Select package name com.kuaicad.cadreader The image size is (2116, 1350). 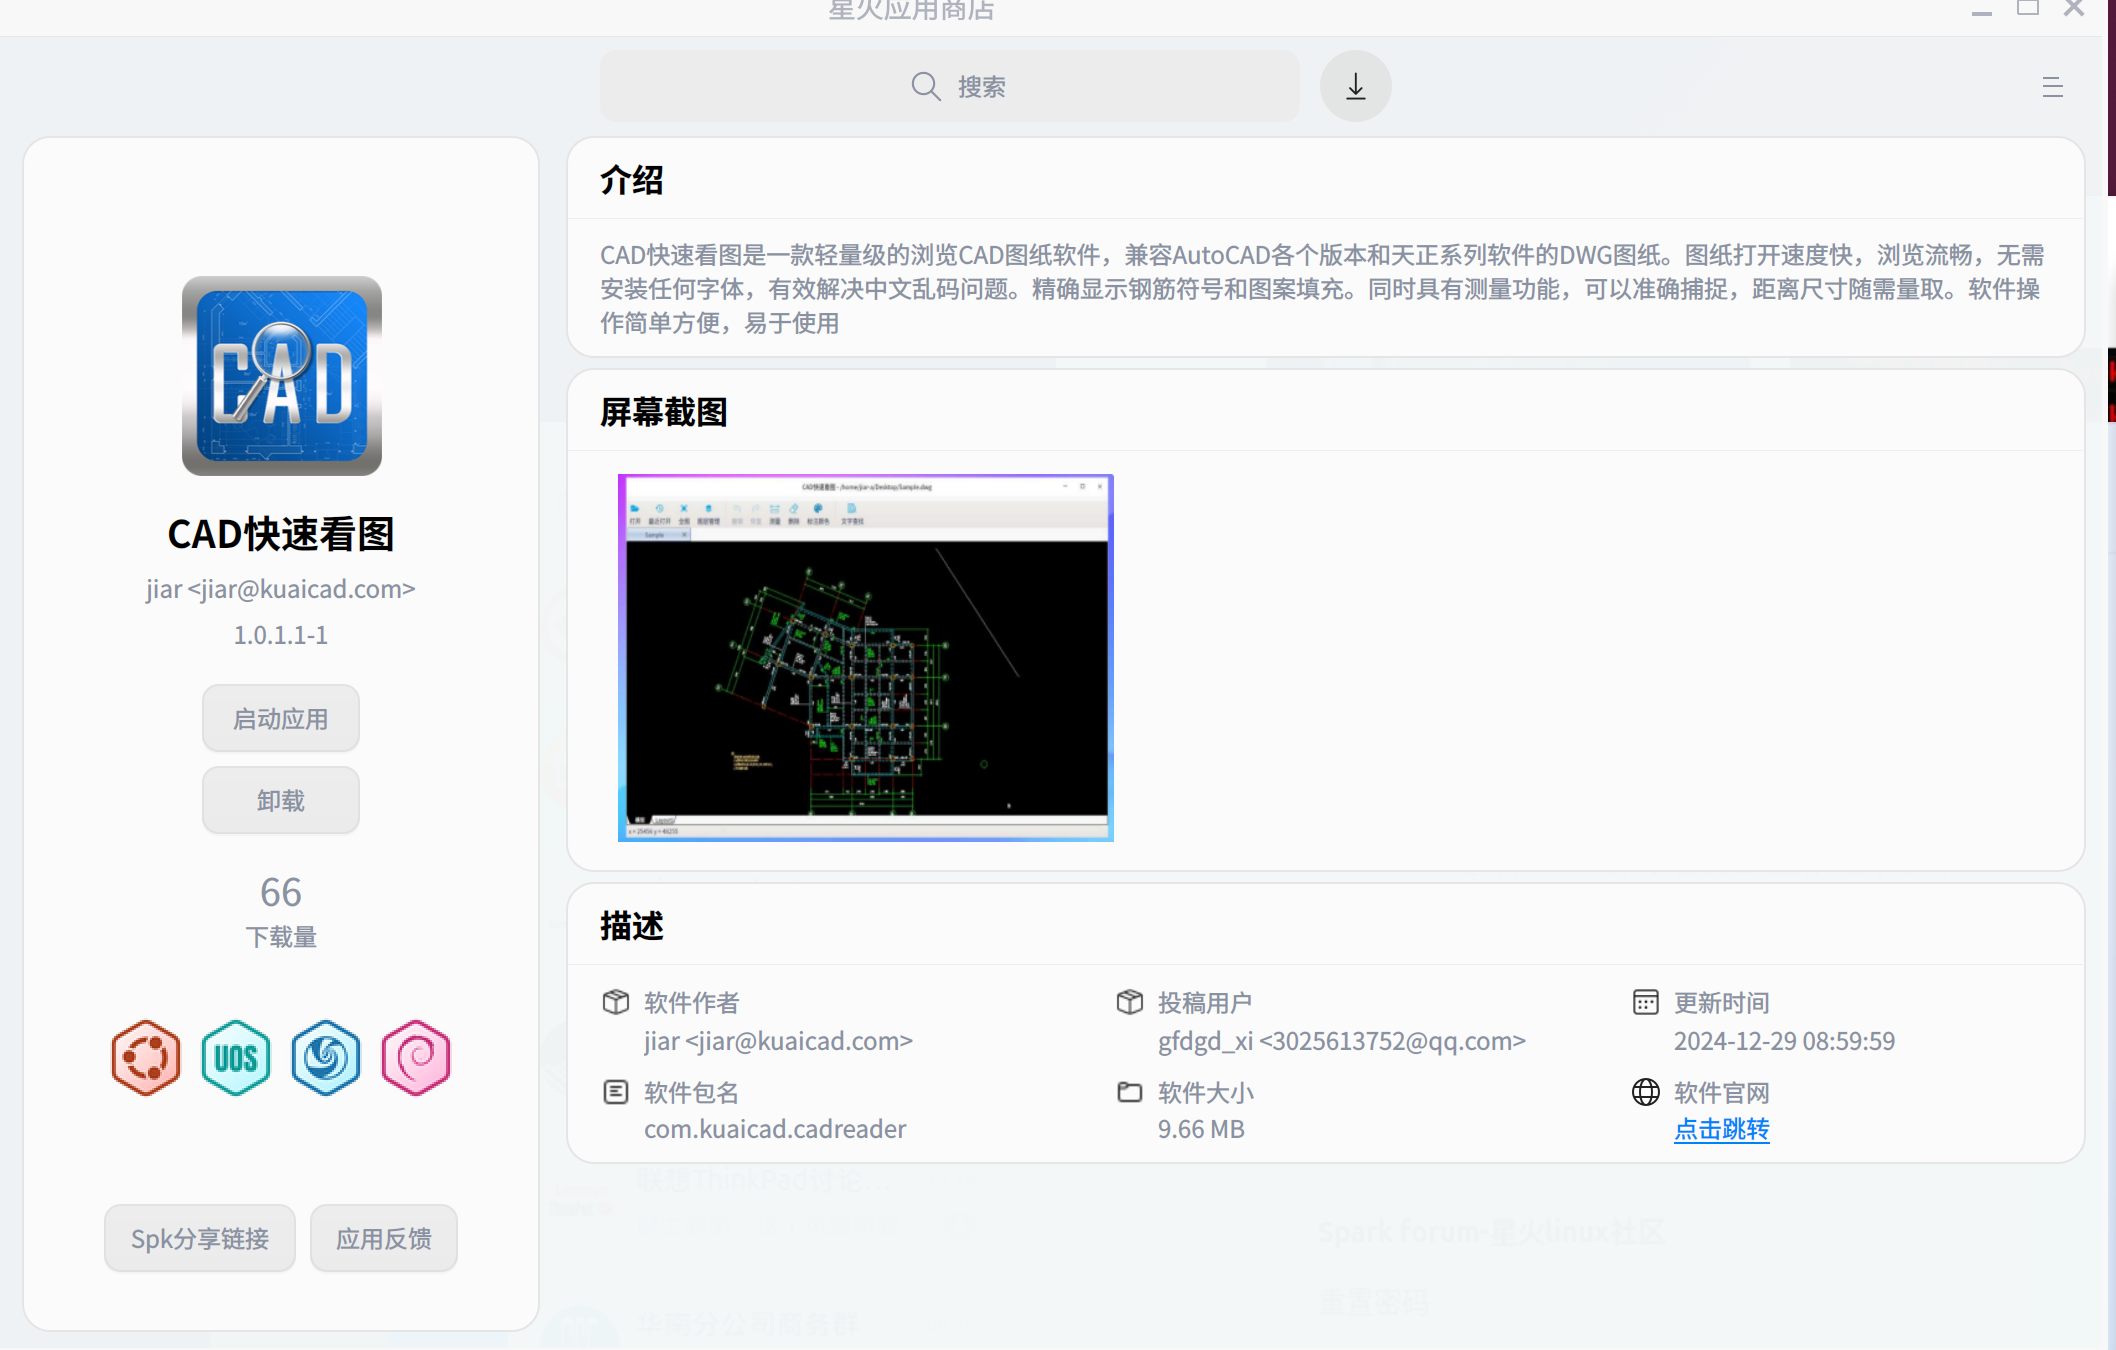pyautogui.click(x=775, y=1129)
